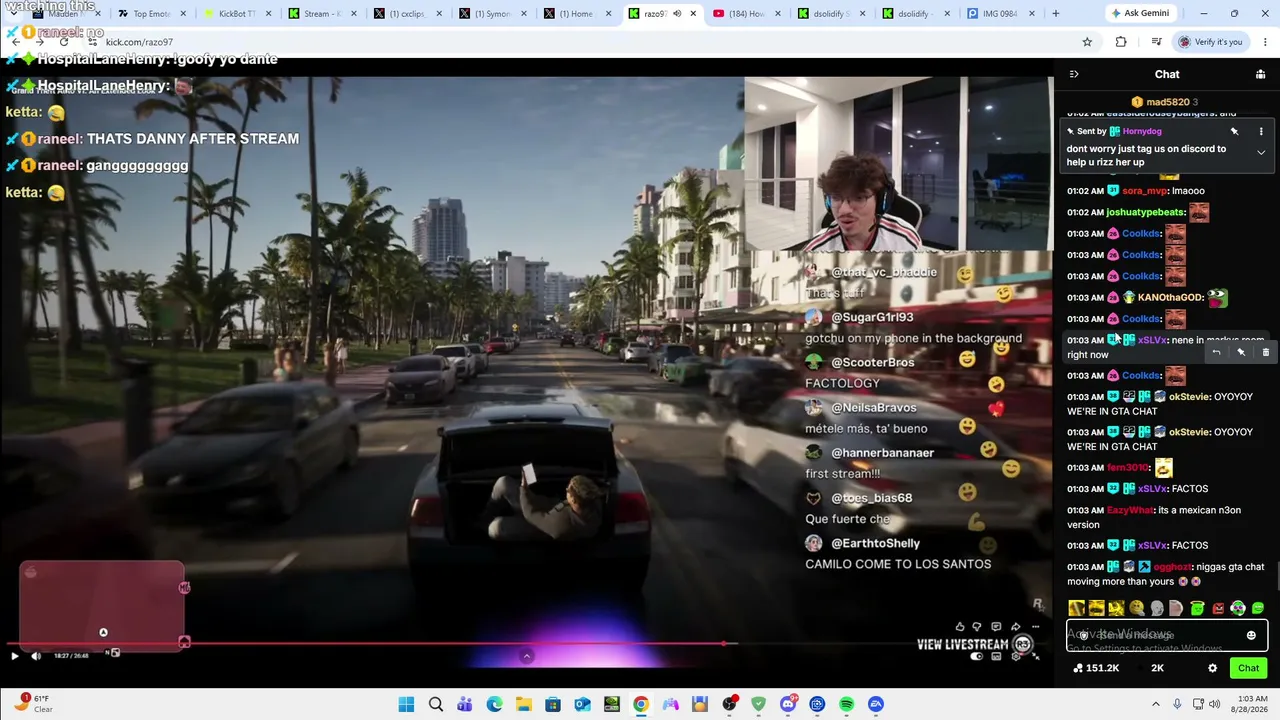This screenshot has width=1280, height=720.
Task: Show the 151.2K points balance
Action: coord(1096,668)
